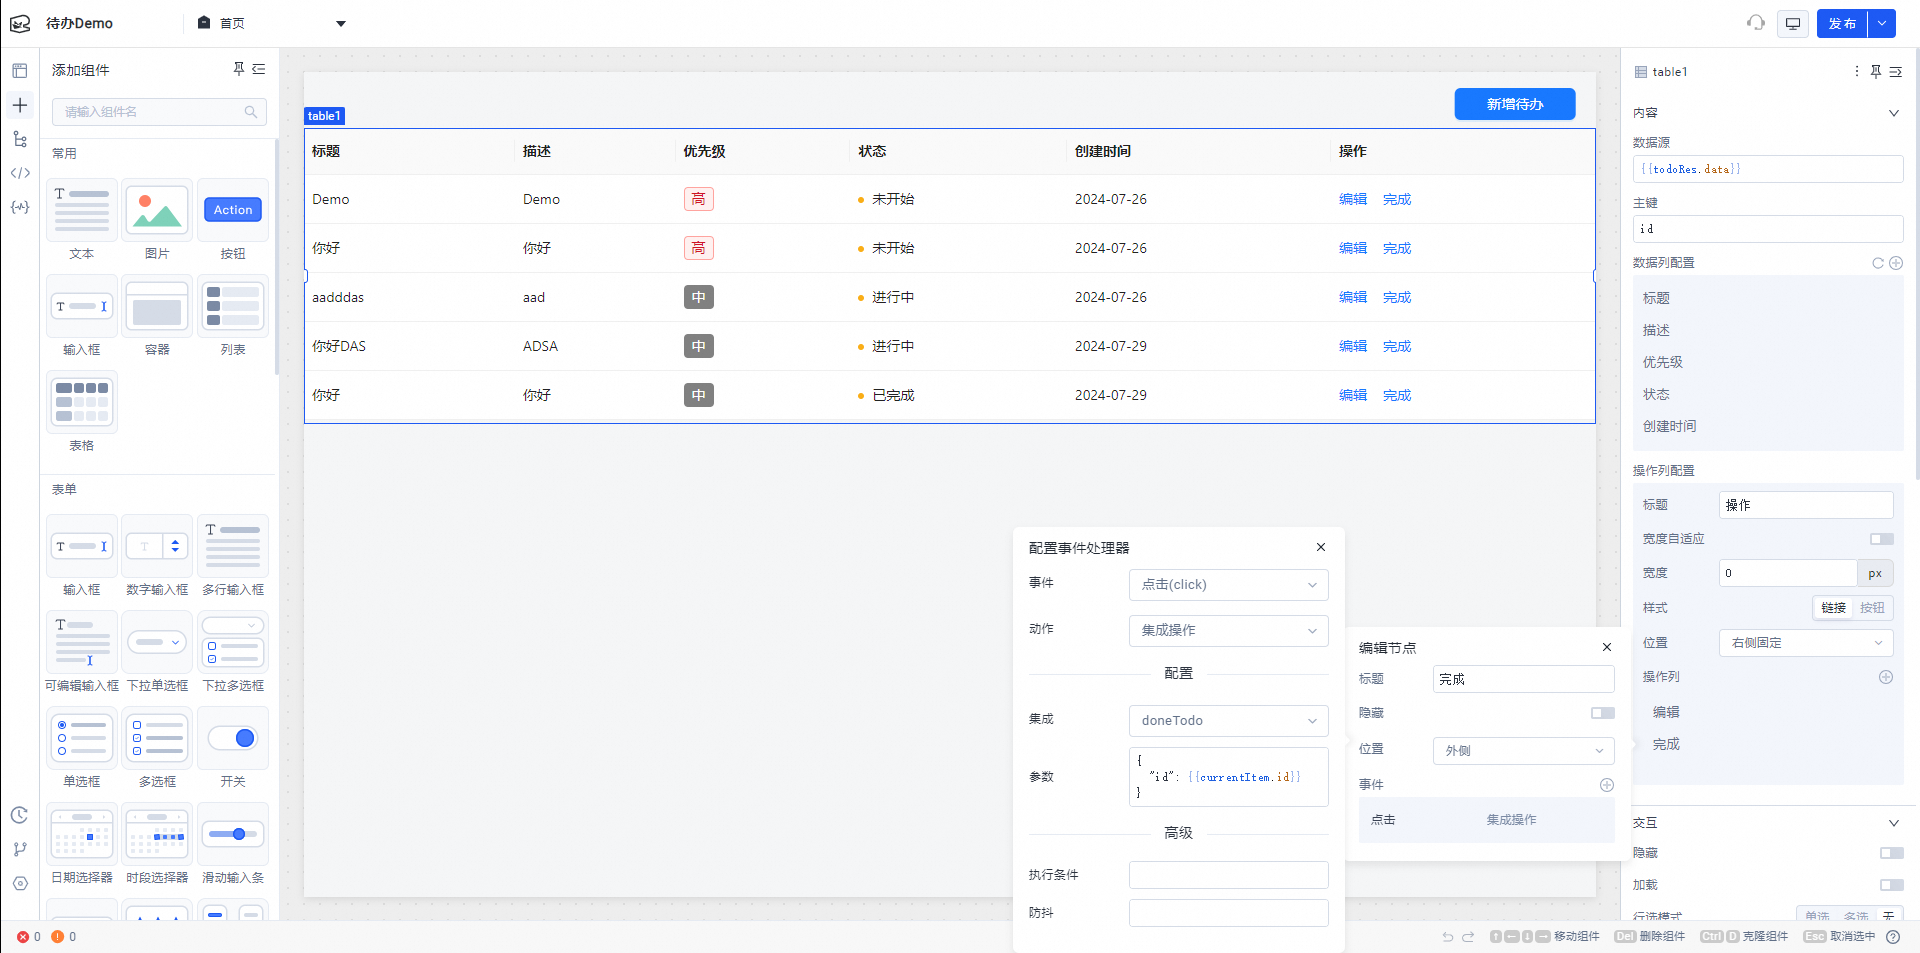Open the width unit px selector
This screenshot has height=953, width=1920.
pos(1875,573)
